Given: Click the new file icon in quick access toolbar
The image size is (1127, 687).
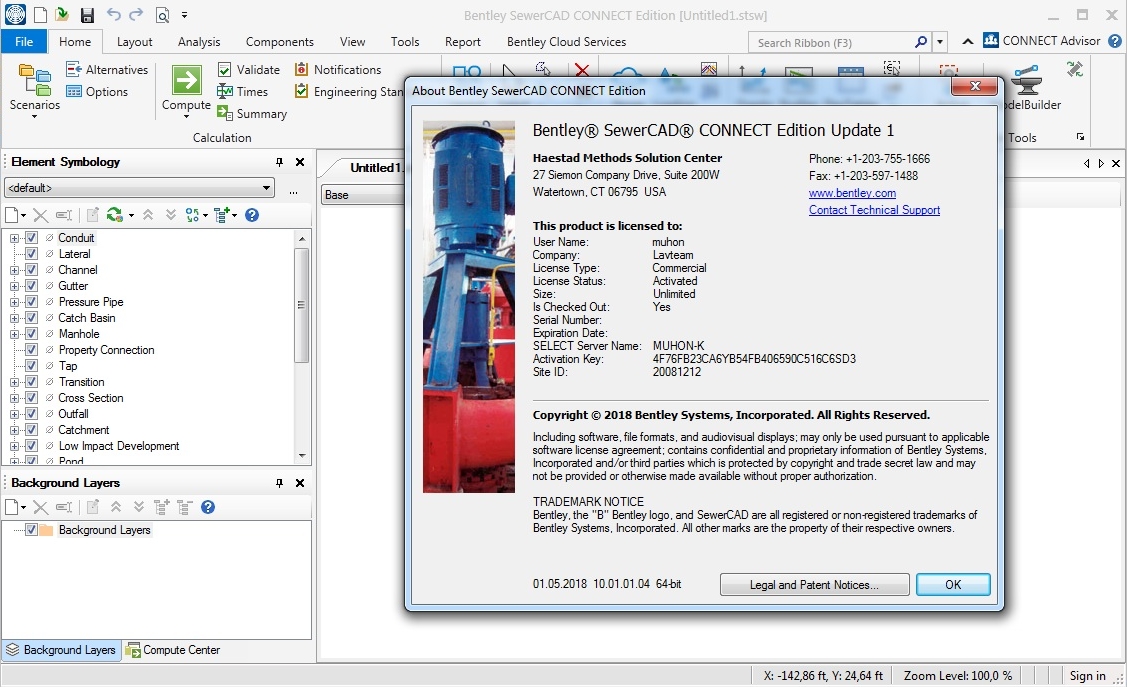Looking at the screenshot, I should click(x=40, y=14).
